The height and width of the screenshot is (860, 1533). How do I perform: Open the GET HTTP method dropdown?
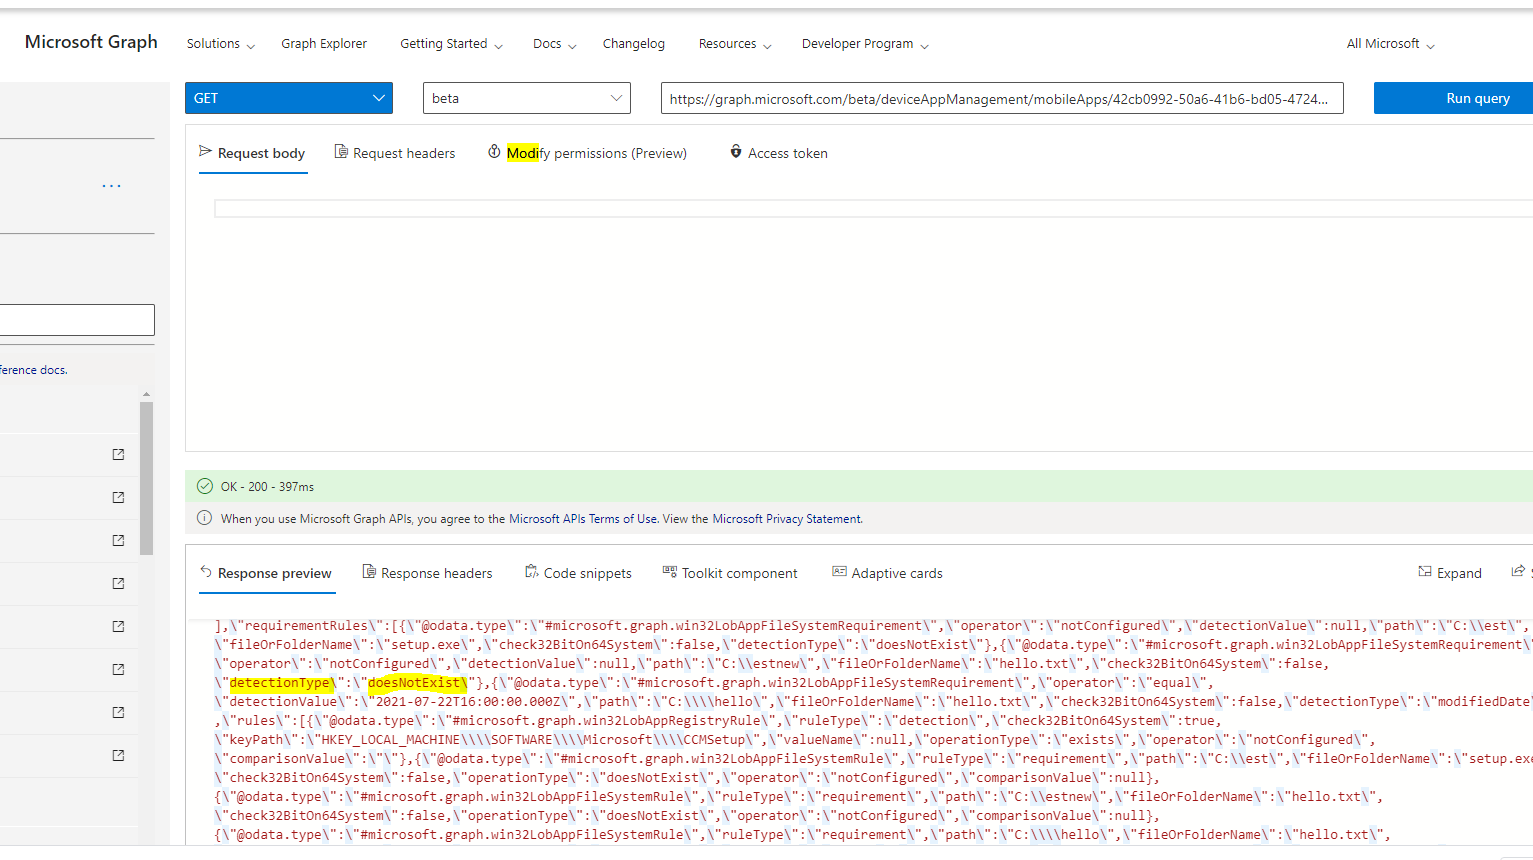click(289, 98)
